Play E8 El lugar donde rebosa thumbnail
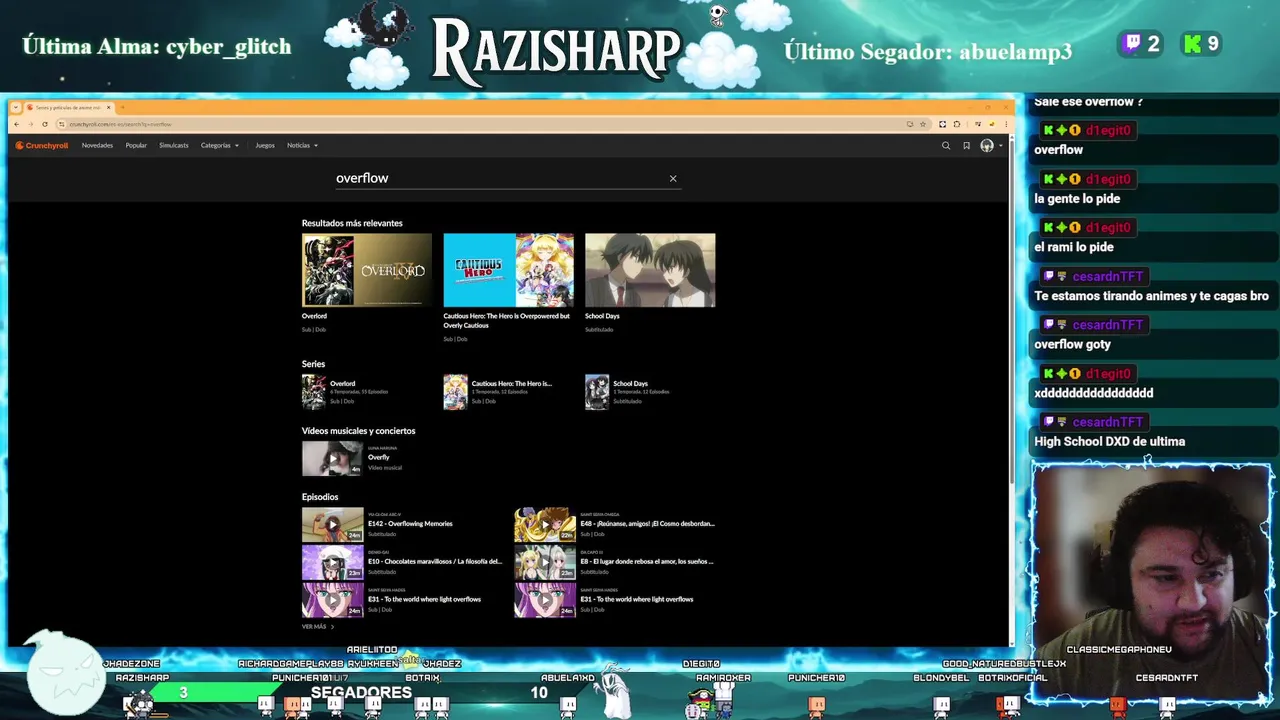1280x720 pixels. [544, 563]
